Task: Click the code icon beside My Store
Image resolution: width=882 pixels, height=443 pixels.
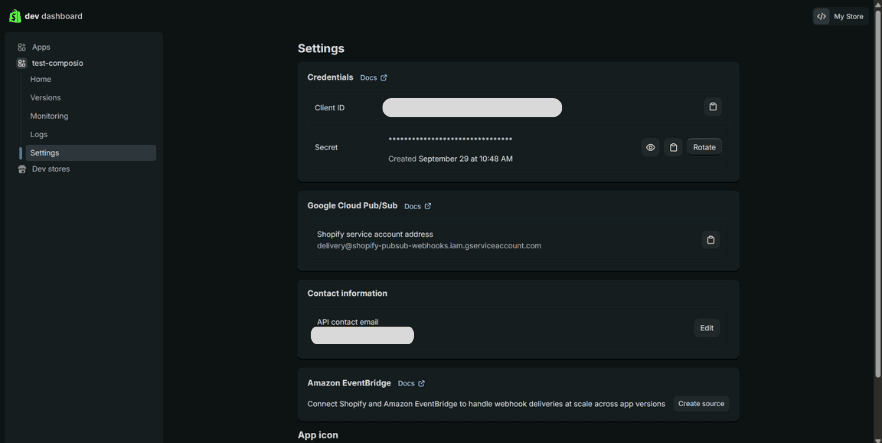Action: tap(821, 16)
